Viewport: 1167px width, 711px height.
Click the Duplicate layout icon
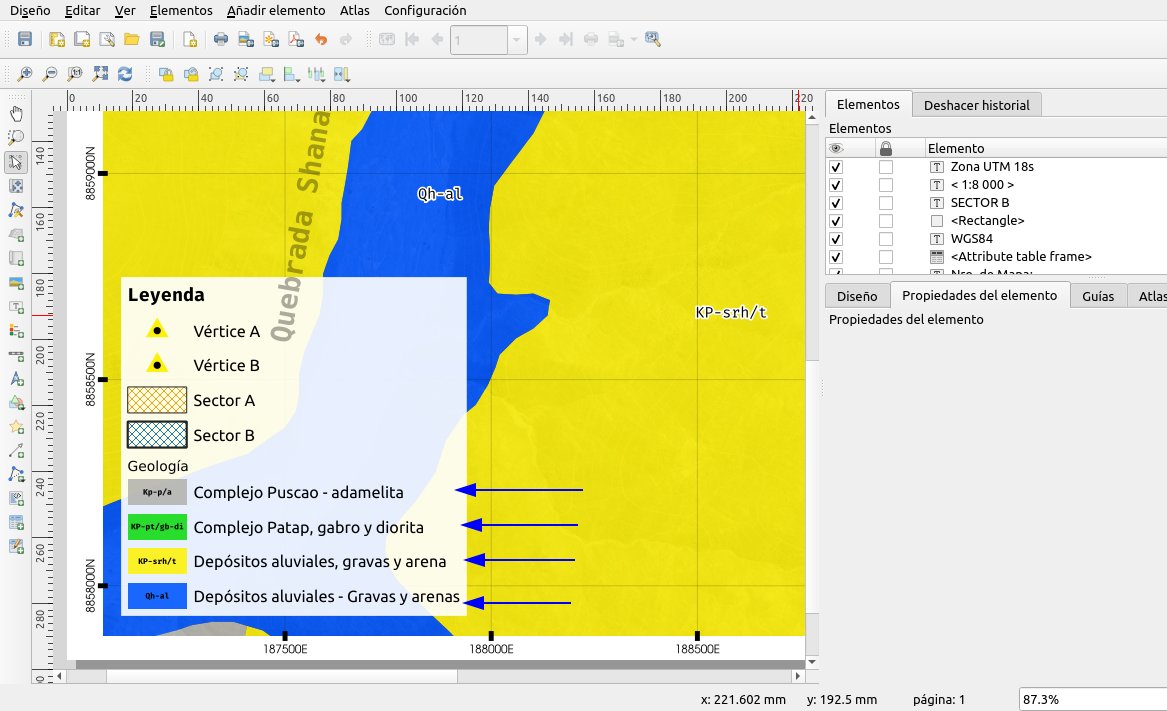pyautogui.click(x=82, y=39)
